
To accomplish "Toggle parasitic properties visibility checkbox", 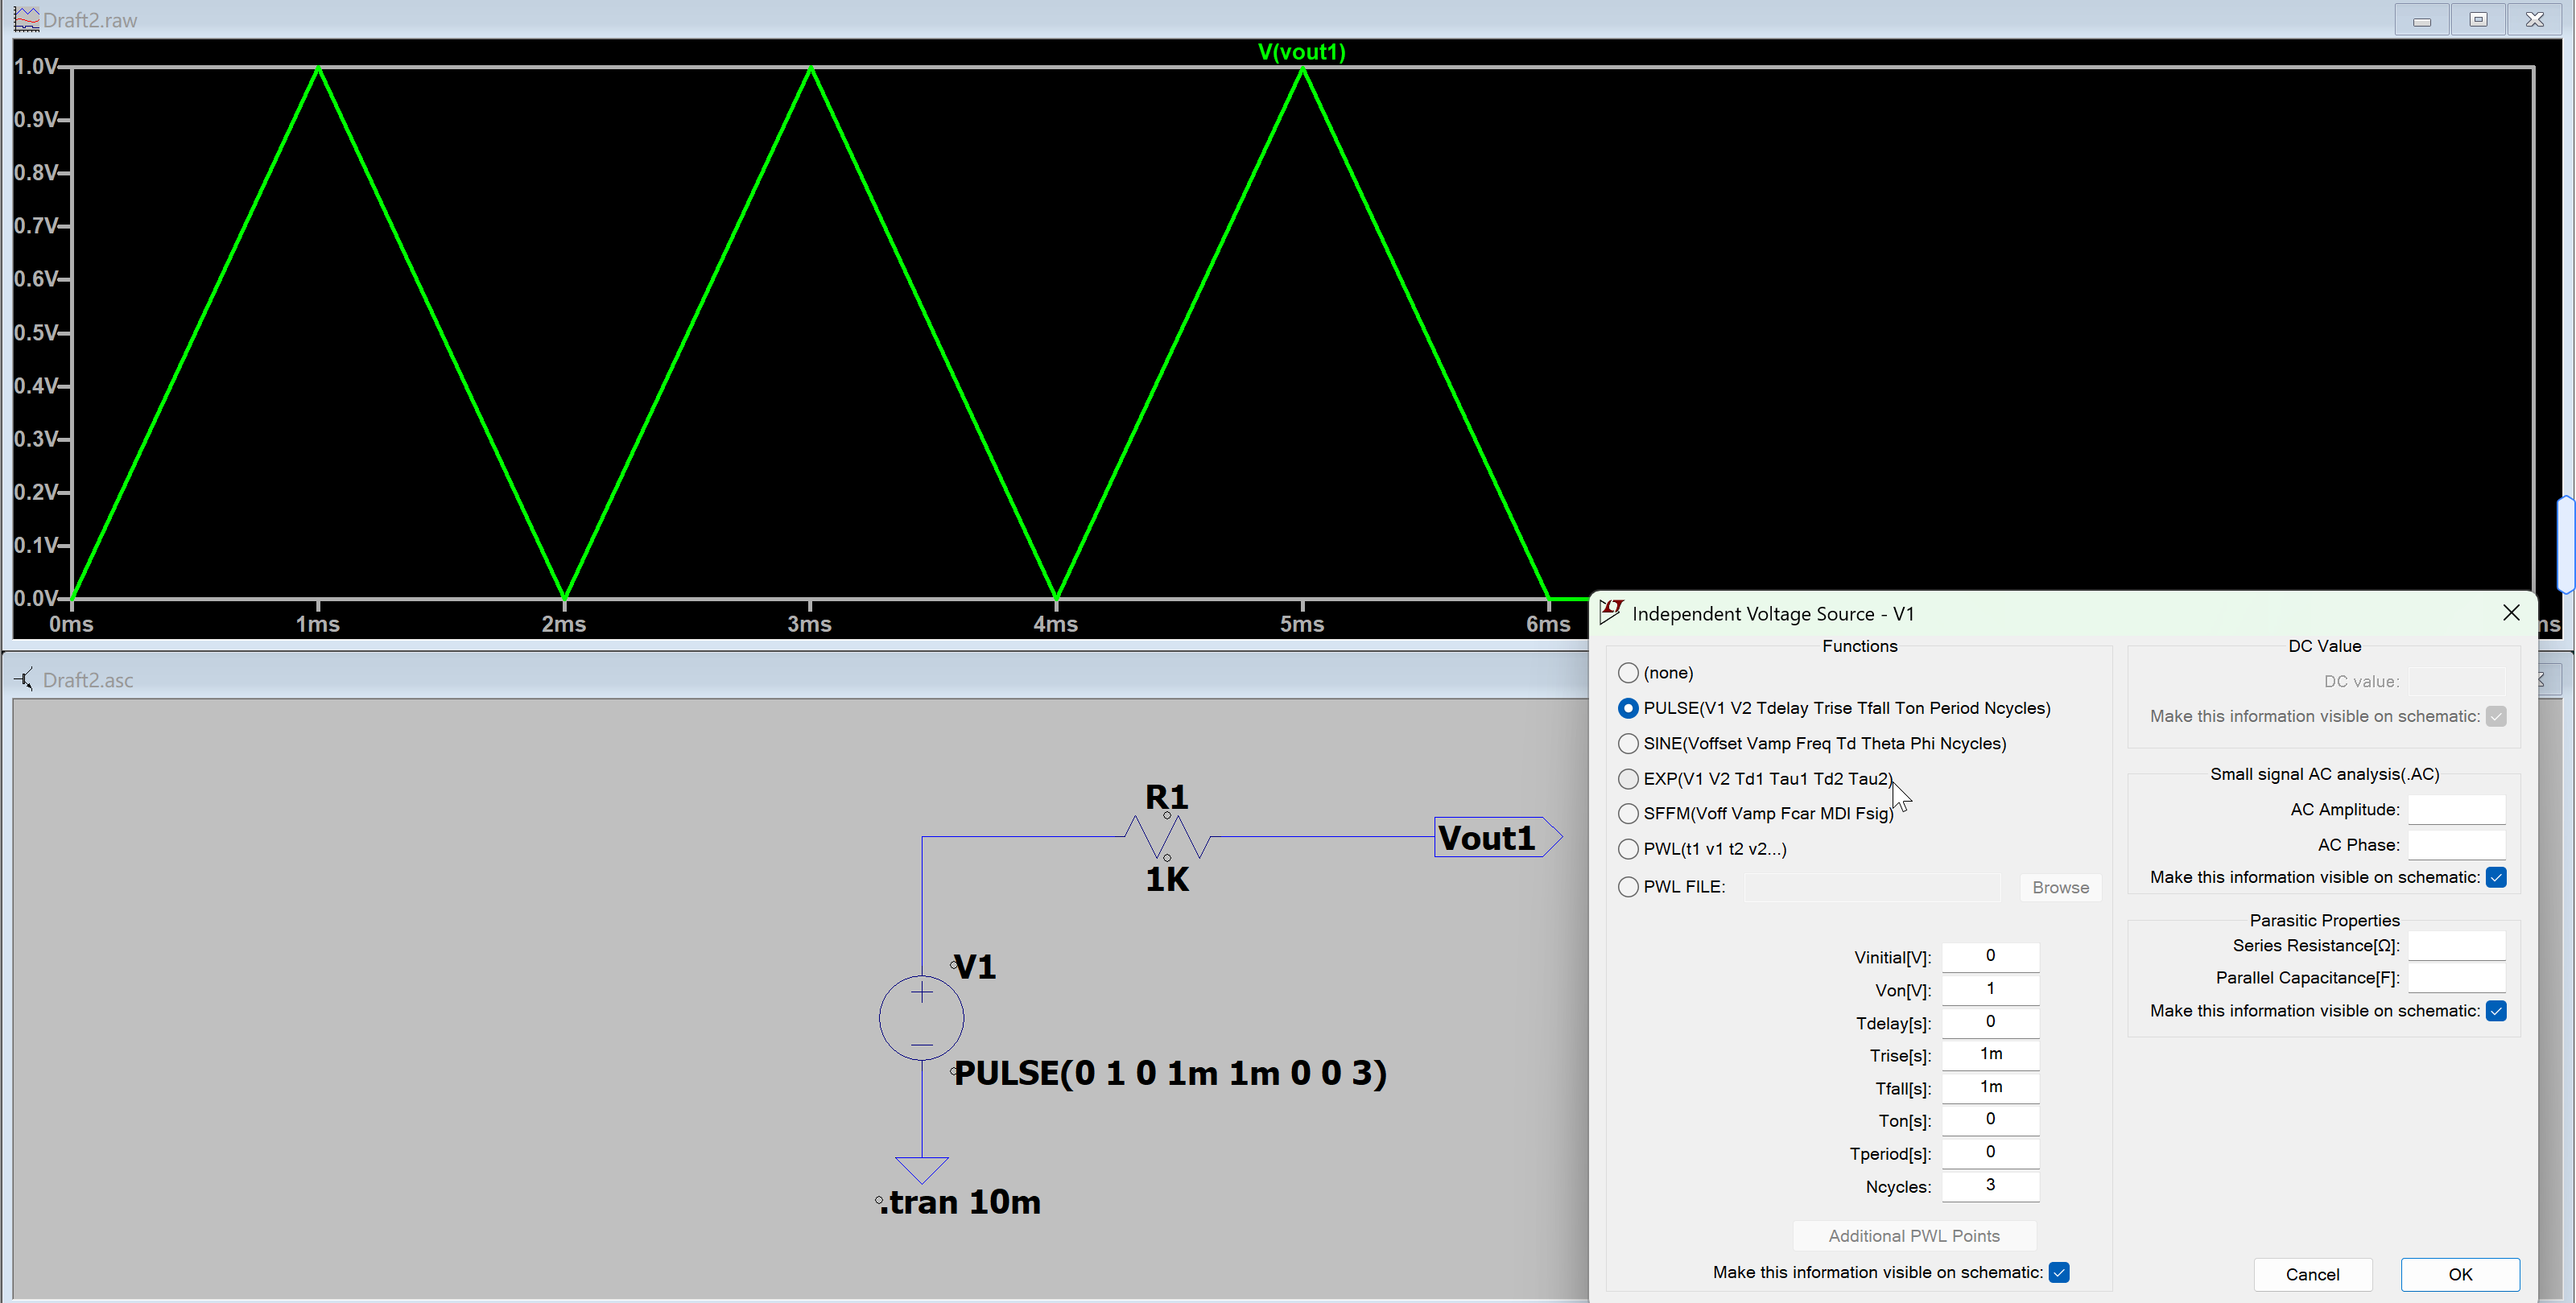I will 2496,1011.
